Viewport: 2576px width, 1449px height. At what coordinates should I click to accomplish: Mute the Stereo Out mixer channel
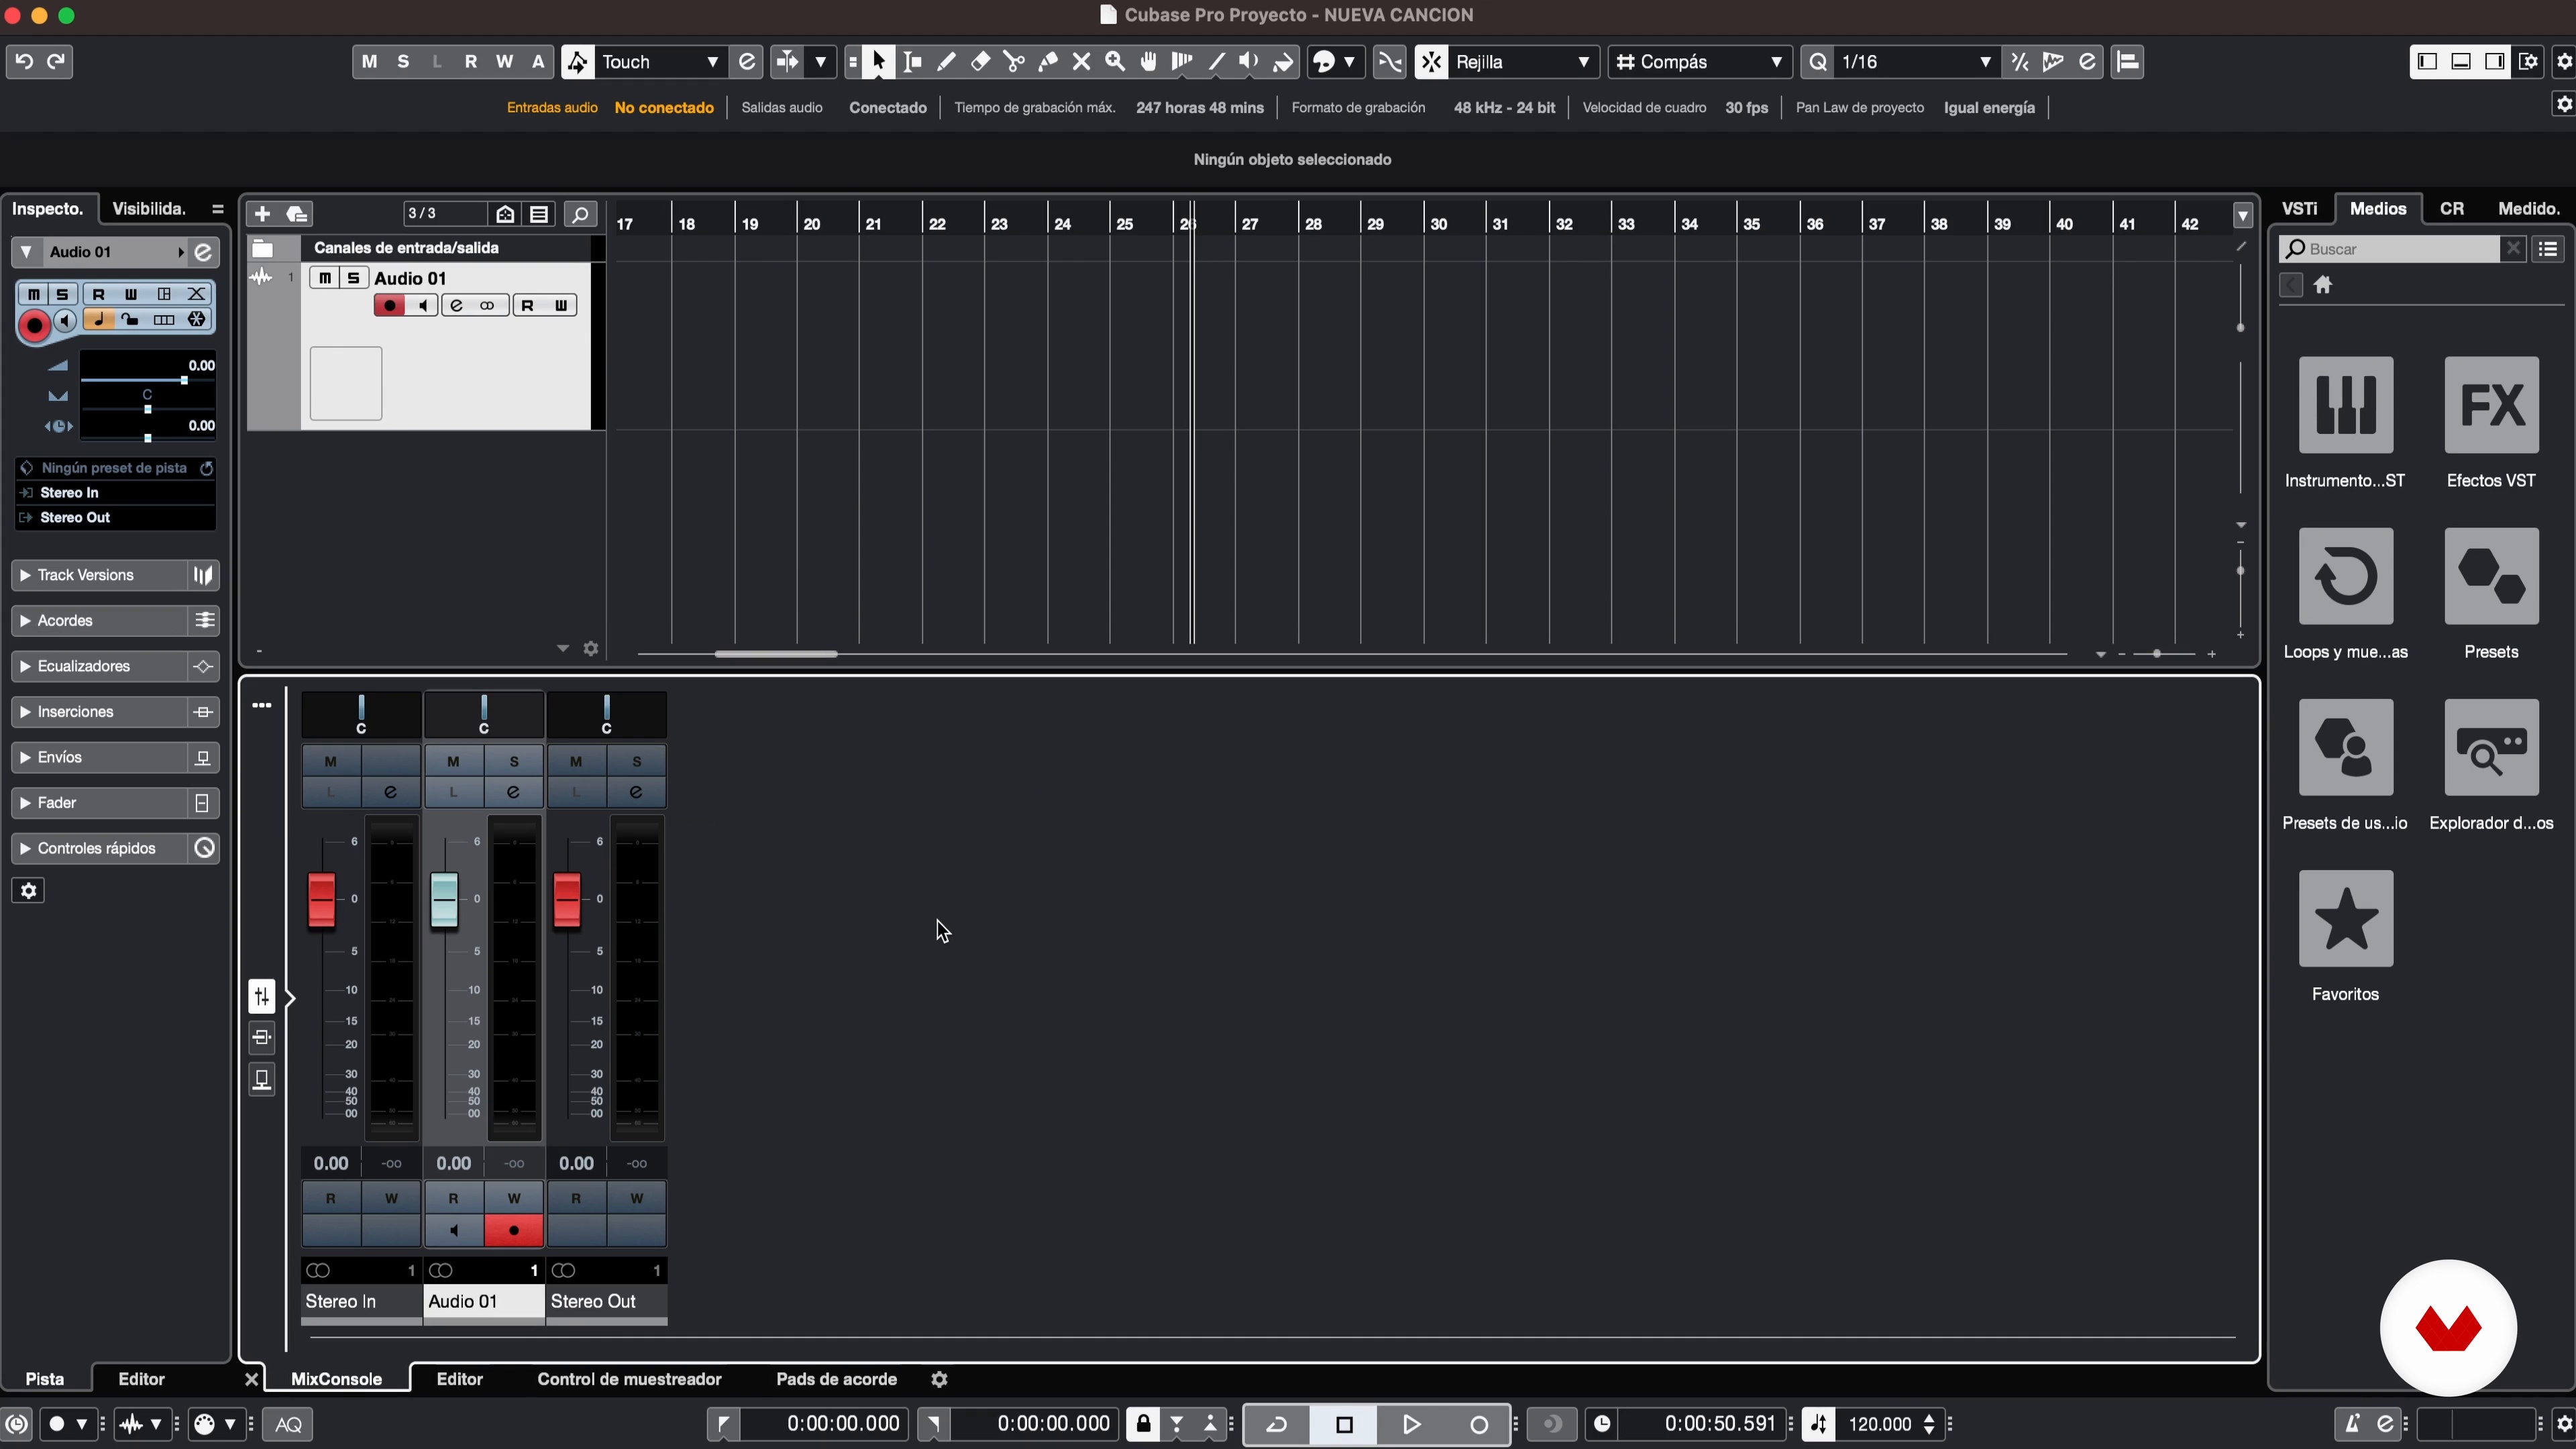[576, 762]
